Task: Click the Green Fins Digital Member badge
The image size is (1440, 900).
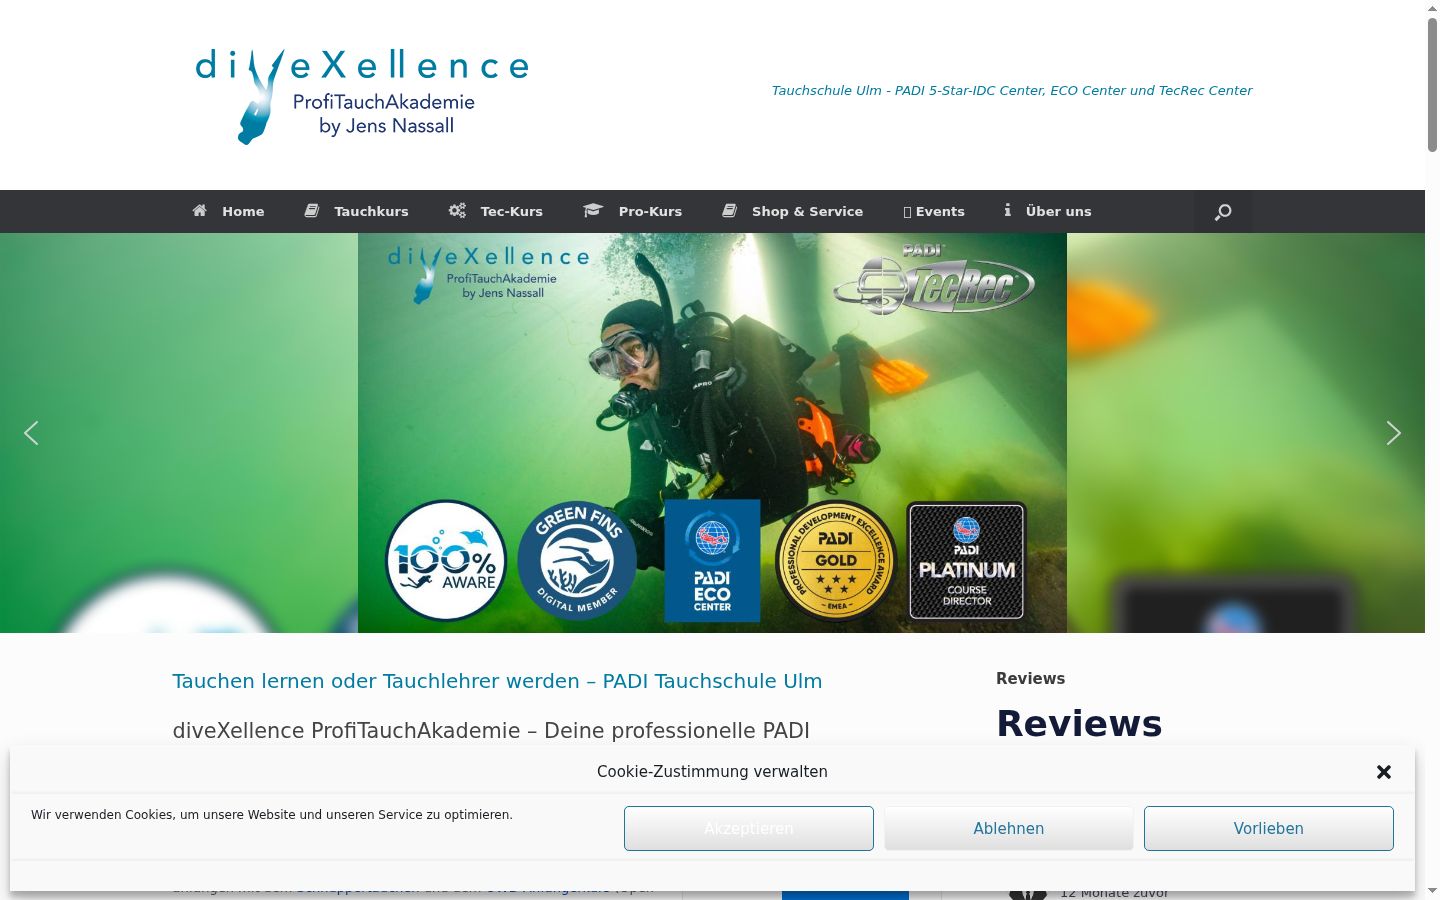Action: tap(577, 561)
